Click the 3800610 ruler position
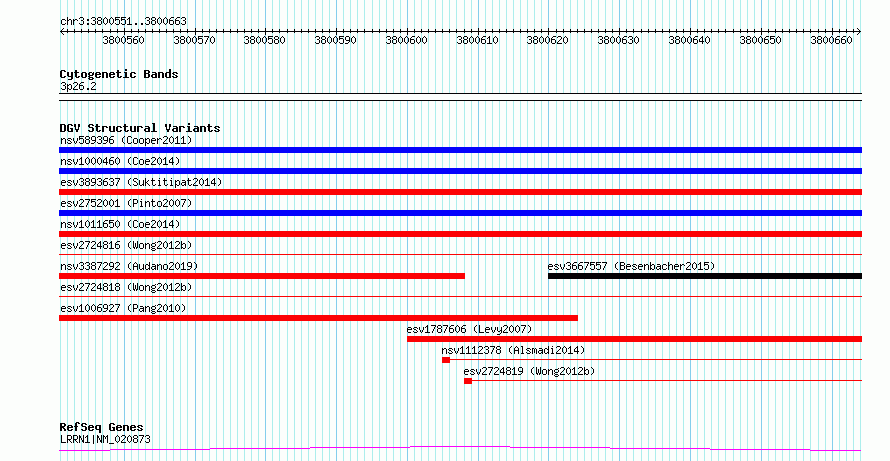Screen dimensions: 890x461 (477, 40)
